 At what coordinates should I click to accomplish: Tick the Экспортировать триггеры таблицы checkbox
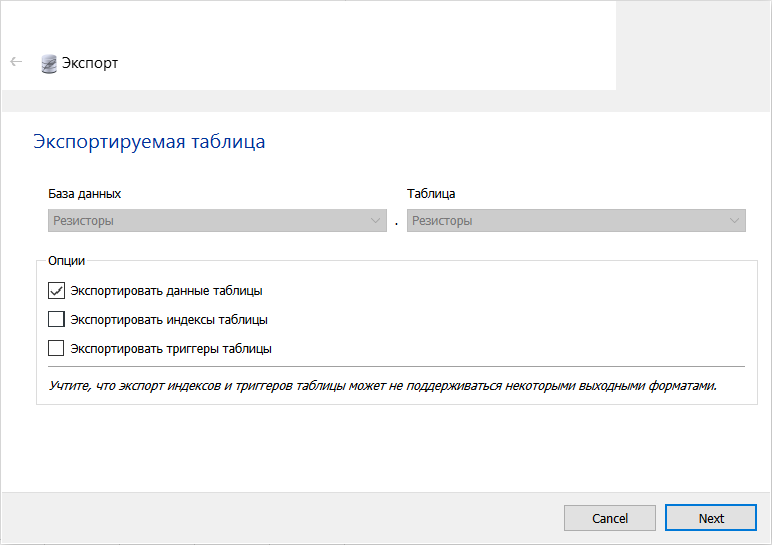pos(56,349)
